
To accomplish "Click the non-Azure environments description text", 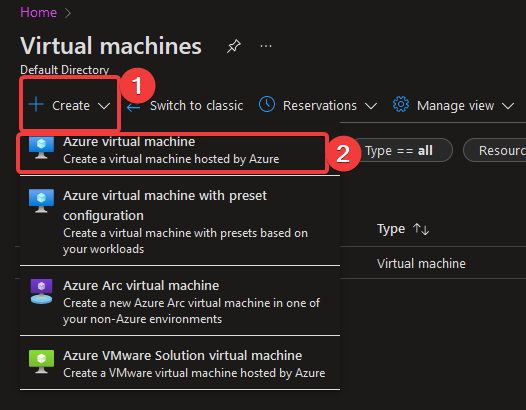I will click(x=191, y=311).
